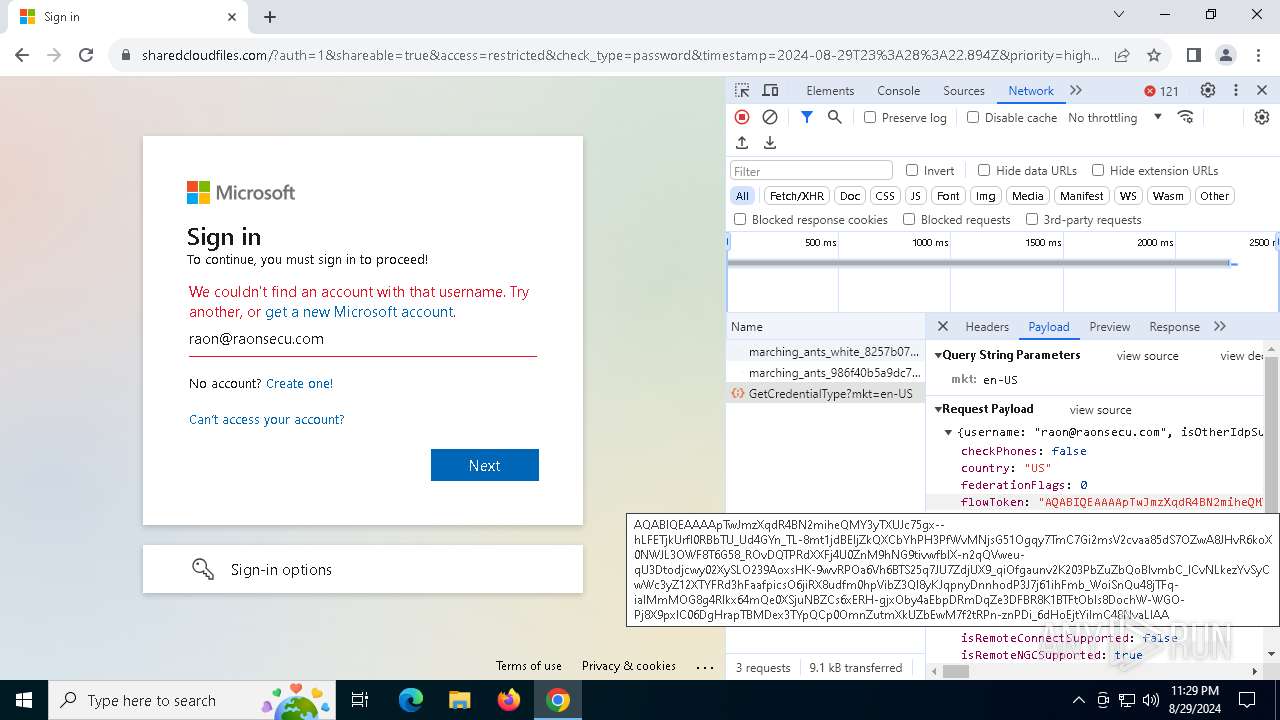The height and width of the screenshot is (720, 1280).
Task: Enable Disable cache checkbox
Action: [973, 117]
